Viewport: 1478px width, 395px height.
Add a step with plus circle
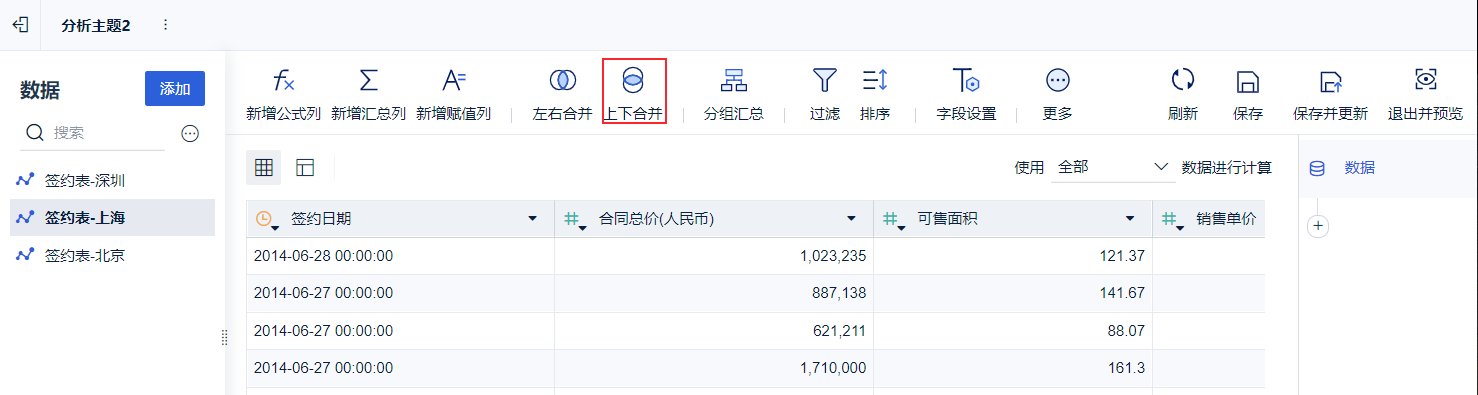(1318, 226)
